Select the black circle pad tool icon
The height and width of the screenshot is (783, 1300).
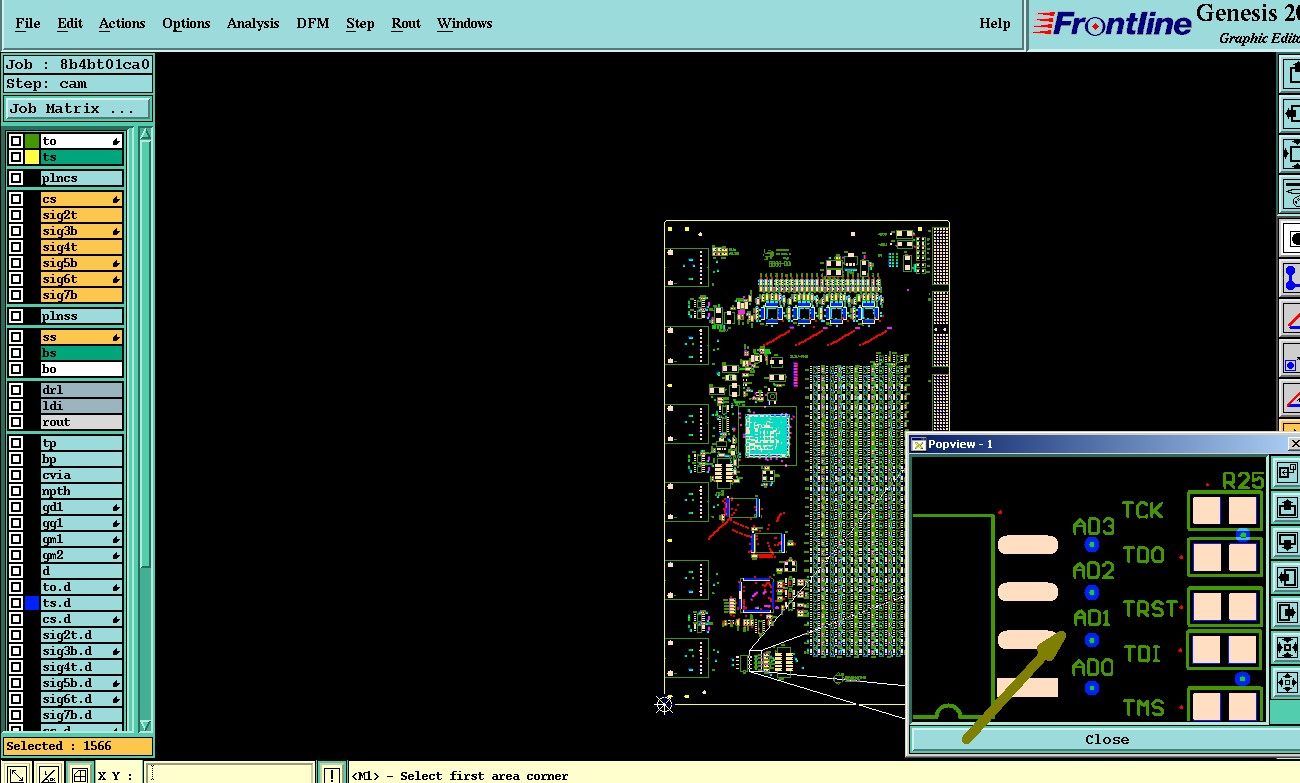(x=1291, y=239)
